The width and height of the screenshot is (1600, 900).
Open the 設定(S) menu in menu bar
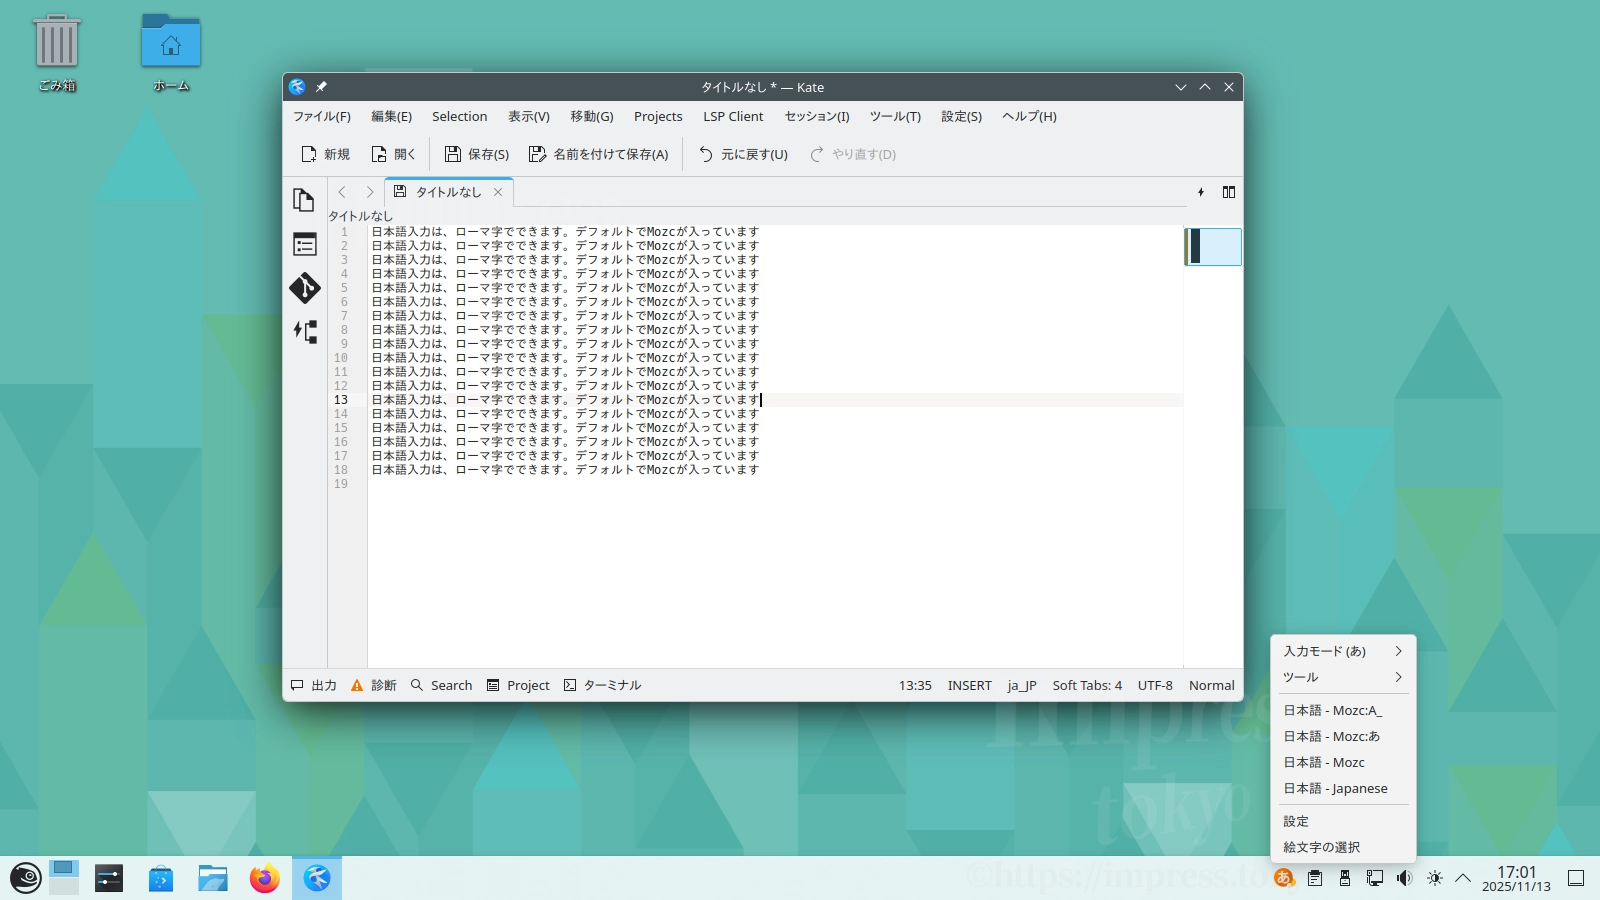(x=961, y=116)
